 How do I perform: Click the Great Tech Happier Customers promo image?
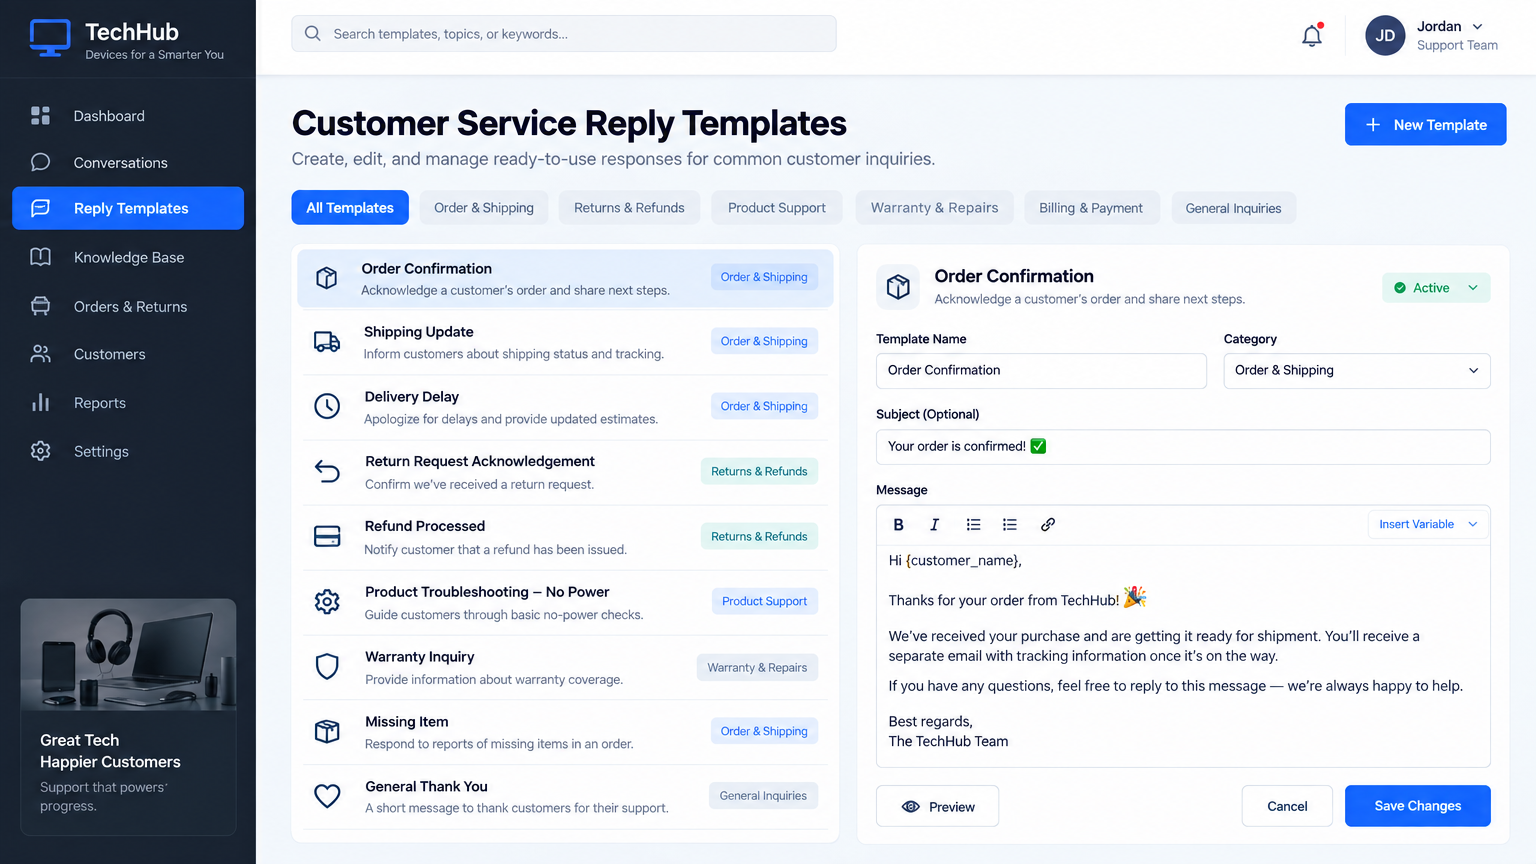click(x=128, y=655)
